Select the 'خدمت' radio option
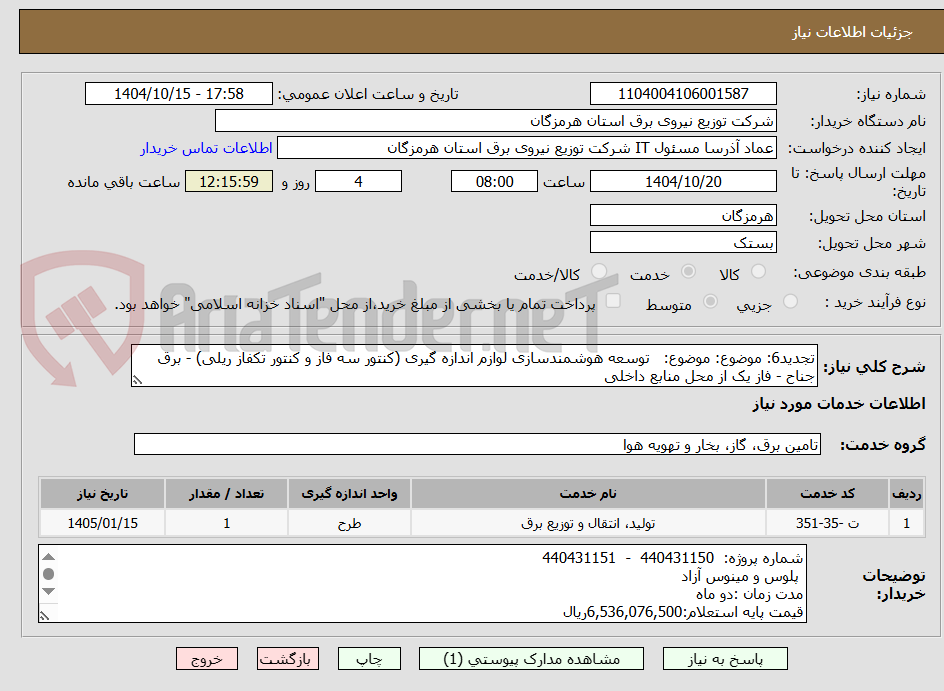This screenshot has height=691, width=944. [x=688, y=272]
